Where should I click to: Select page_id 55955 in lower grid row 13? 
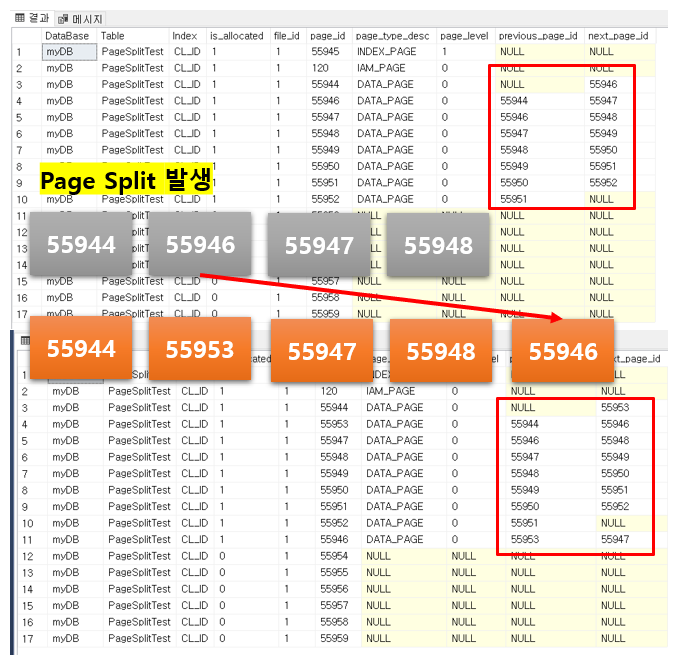338,573
